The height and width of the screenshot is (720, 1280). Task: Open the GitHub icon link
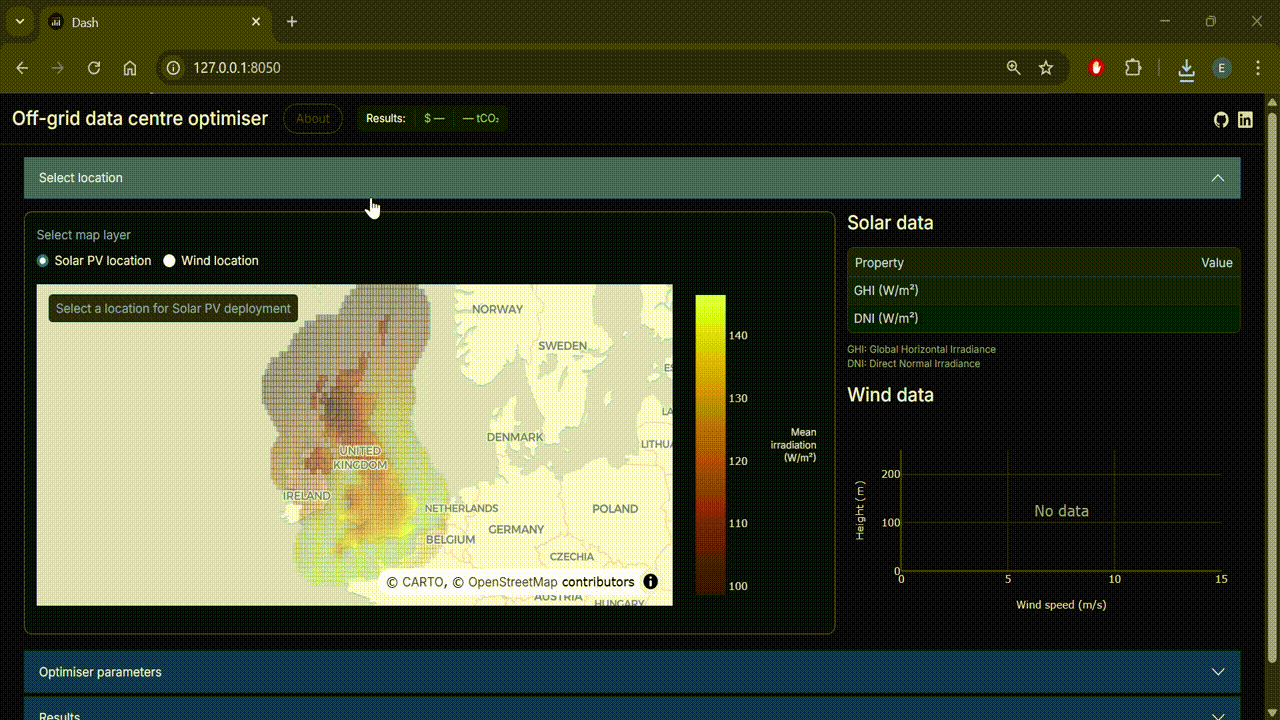tap(1221, 120)
